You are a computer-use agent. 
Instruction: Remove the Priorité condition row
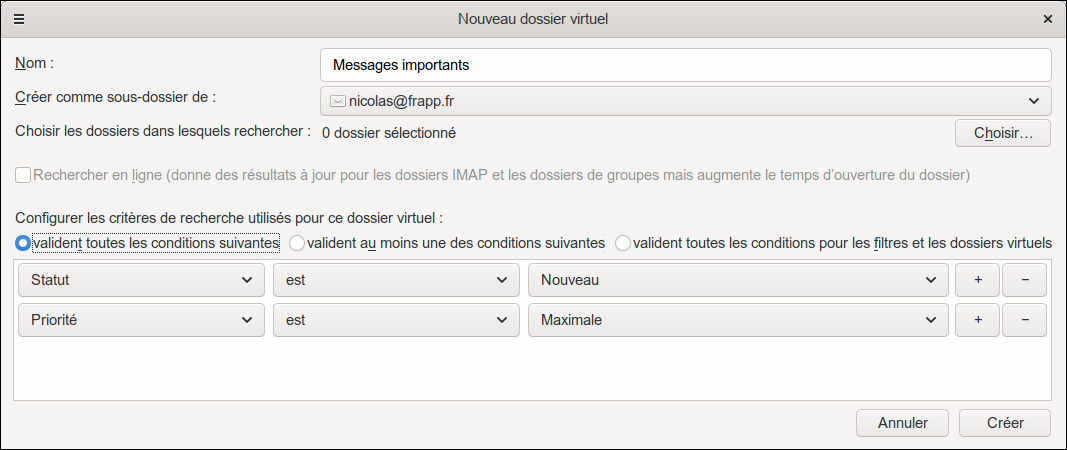point(1025,320)
